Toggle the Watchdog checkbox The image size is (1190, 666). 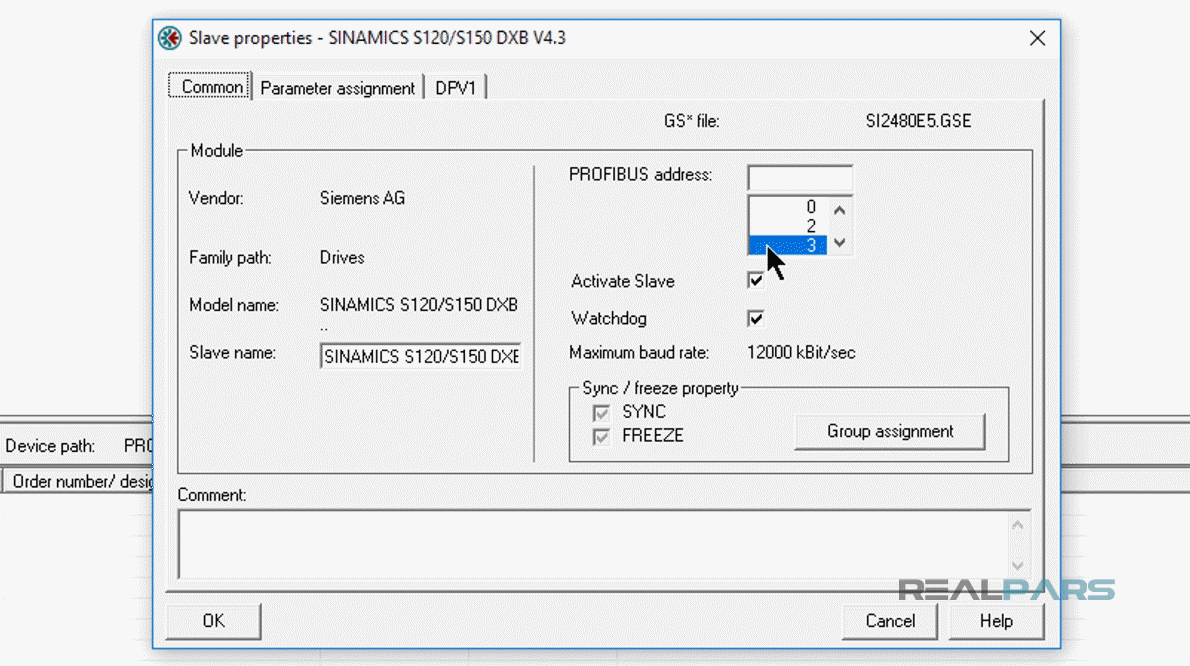click(x=755, y=318)
